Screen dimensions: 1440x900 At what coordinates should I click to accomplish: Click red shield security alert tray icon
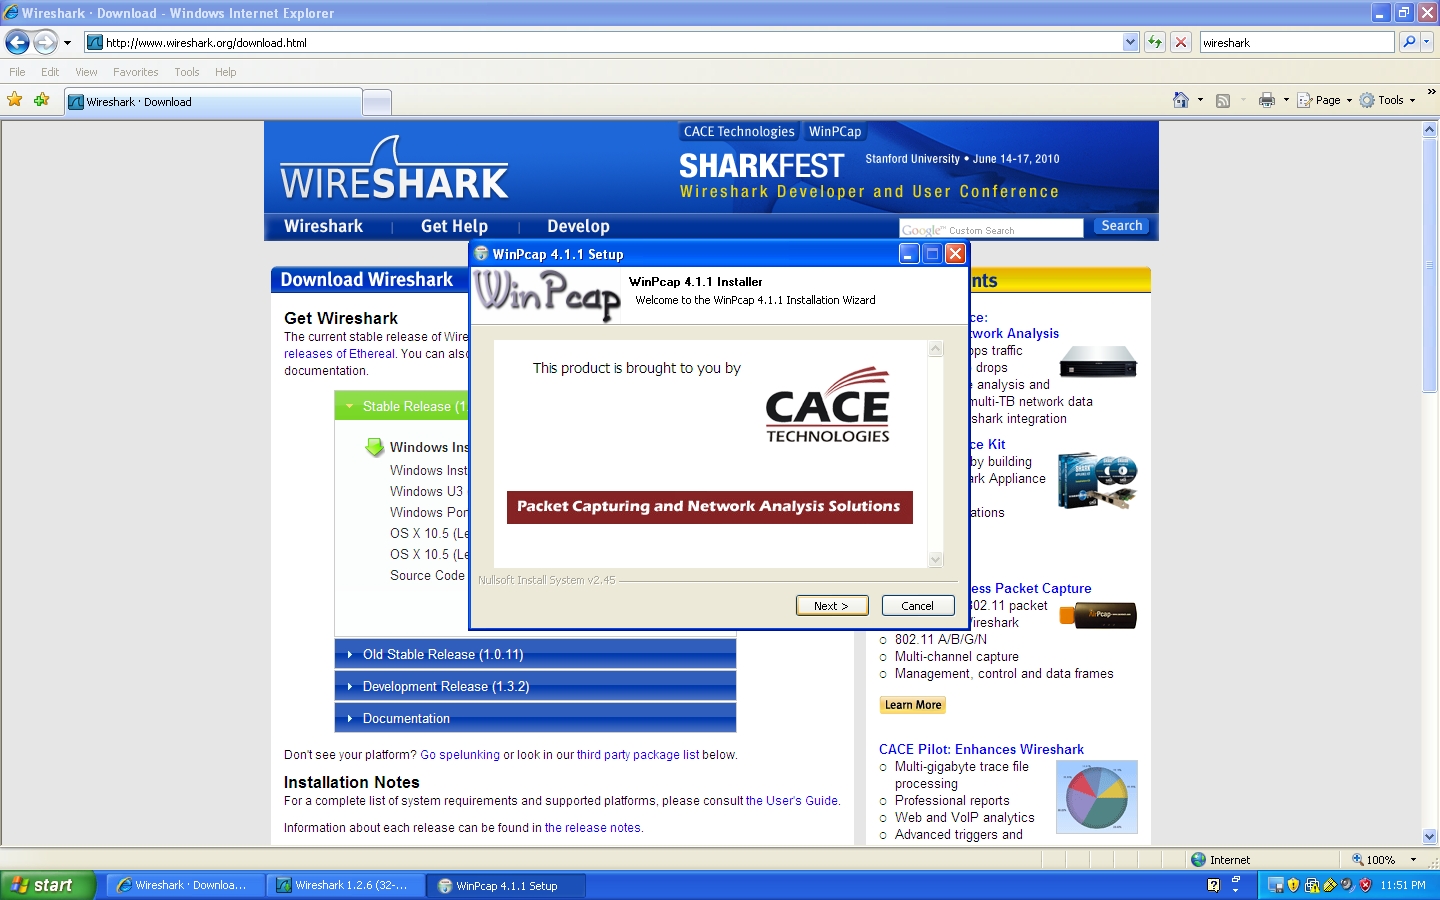(x=1365, y=885)
